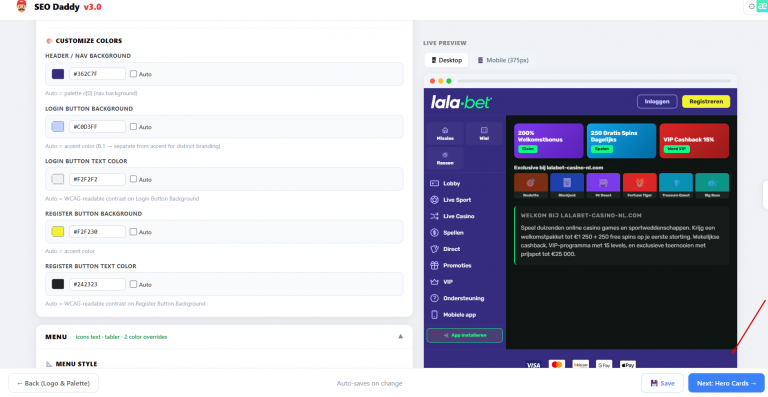Click the Direct icon in preview sidebar
The image size is (768, 397).
(434, 249)
